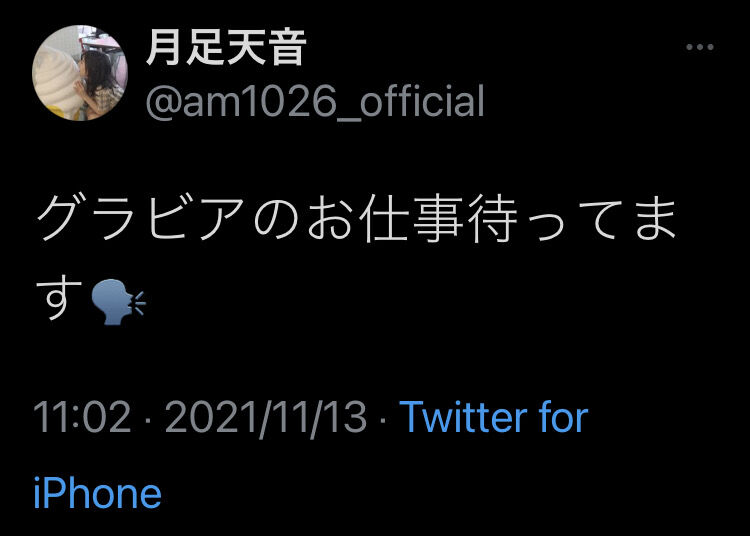Open the 月足天音 display name
This screenshot has width=750, height=536.
(226, 47)
